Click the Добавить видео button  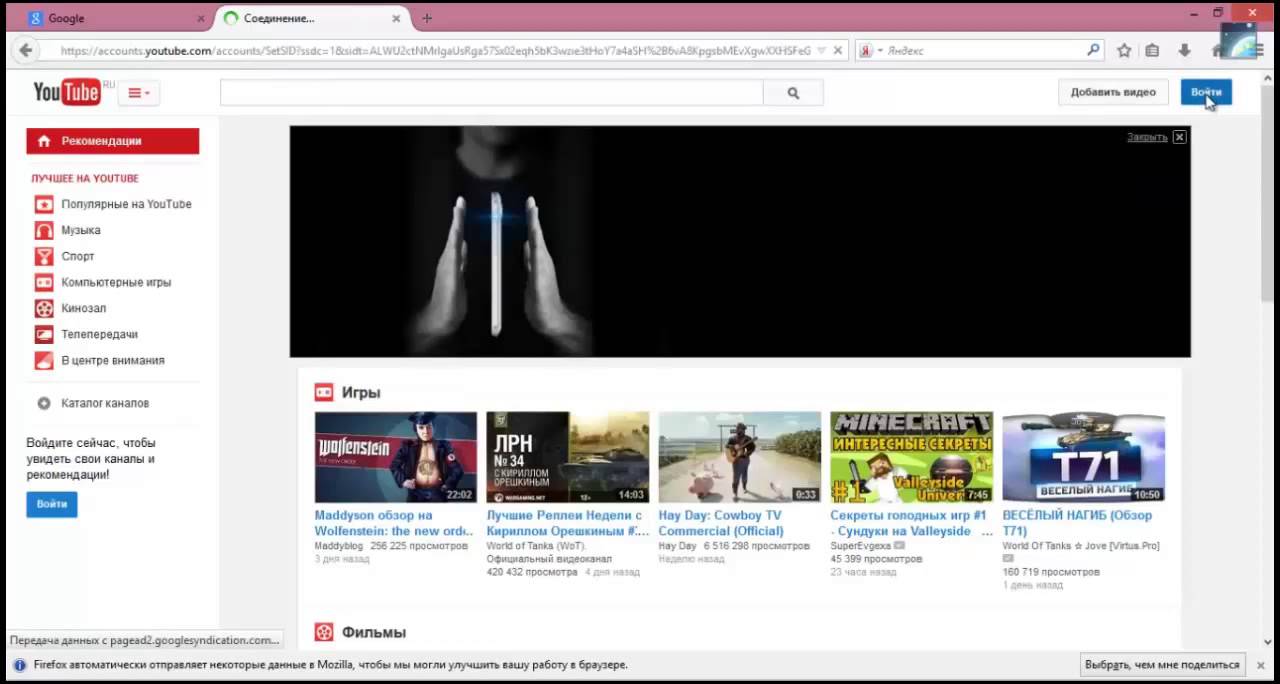click(1113, 92)
